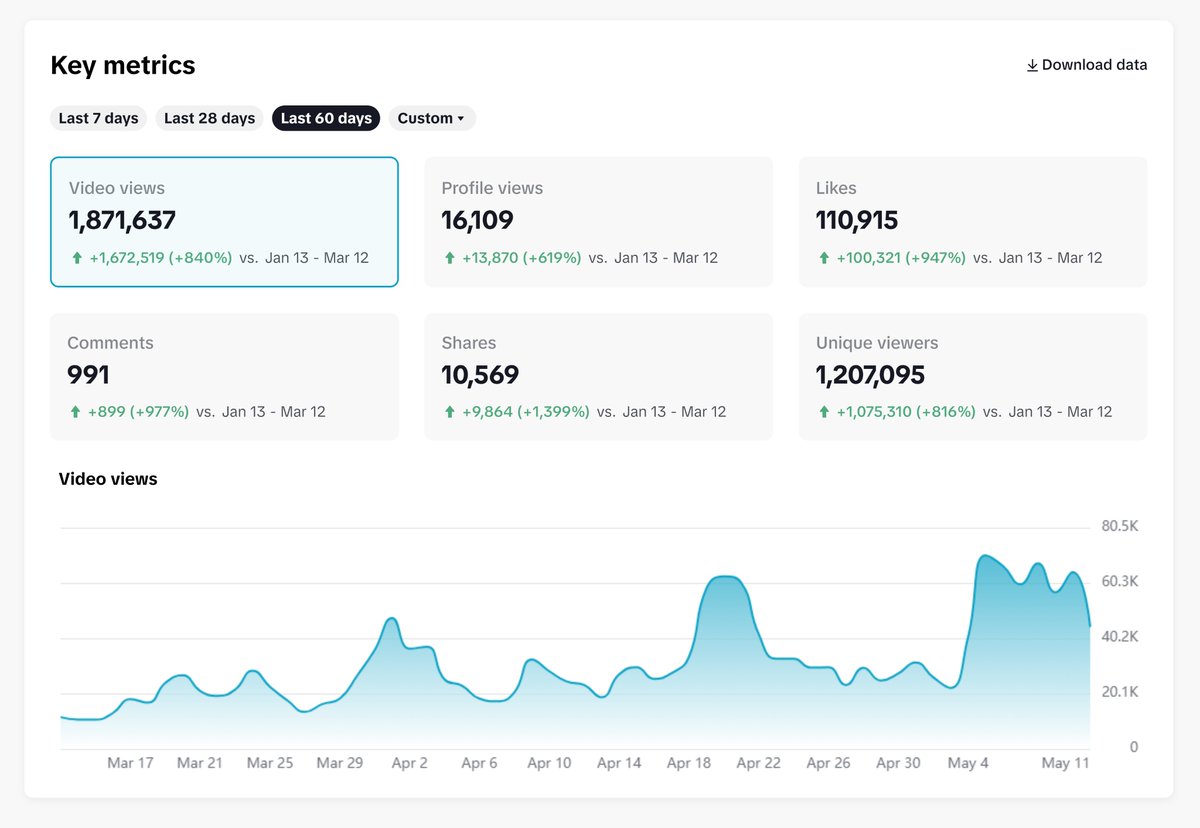This screenshot has height=828, width=1200.
Task: Open the Profile views metric card
Action: pos(598,221)
